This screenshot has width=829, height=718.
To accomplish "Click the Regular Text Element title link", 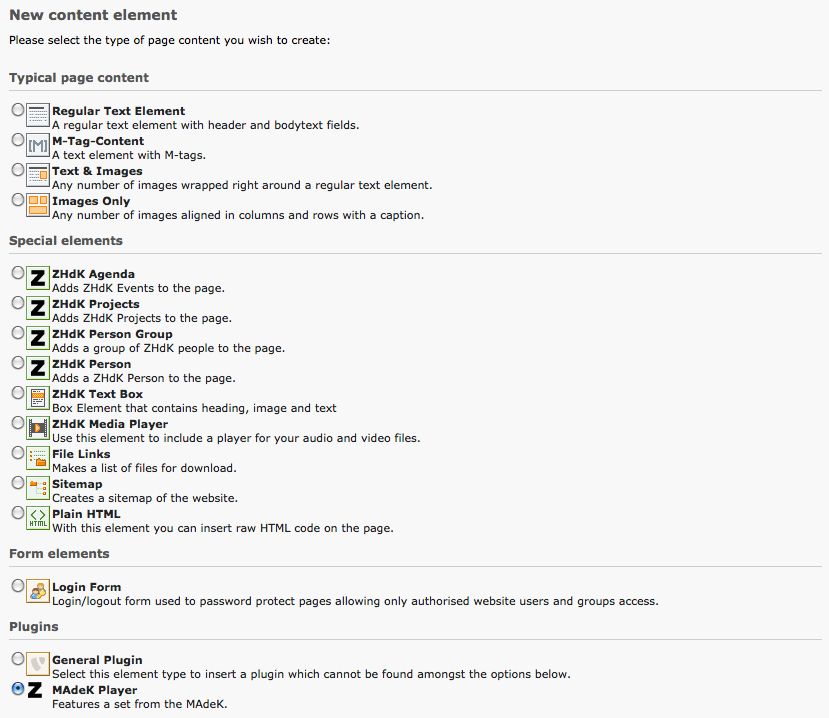I will [118, 111].
